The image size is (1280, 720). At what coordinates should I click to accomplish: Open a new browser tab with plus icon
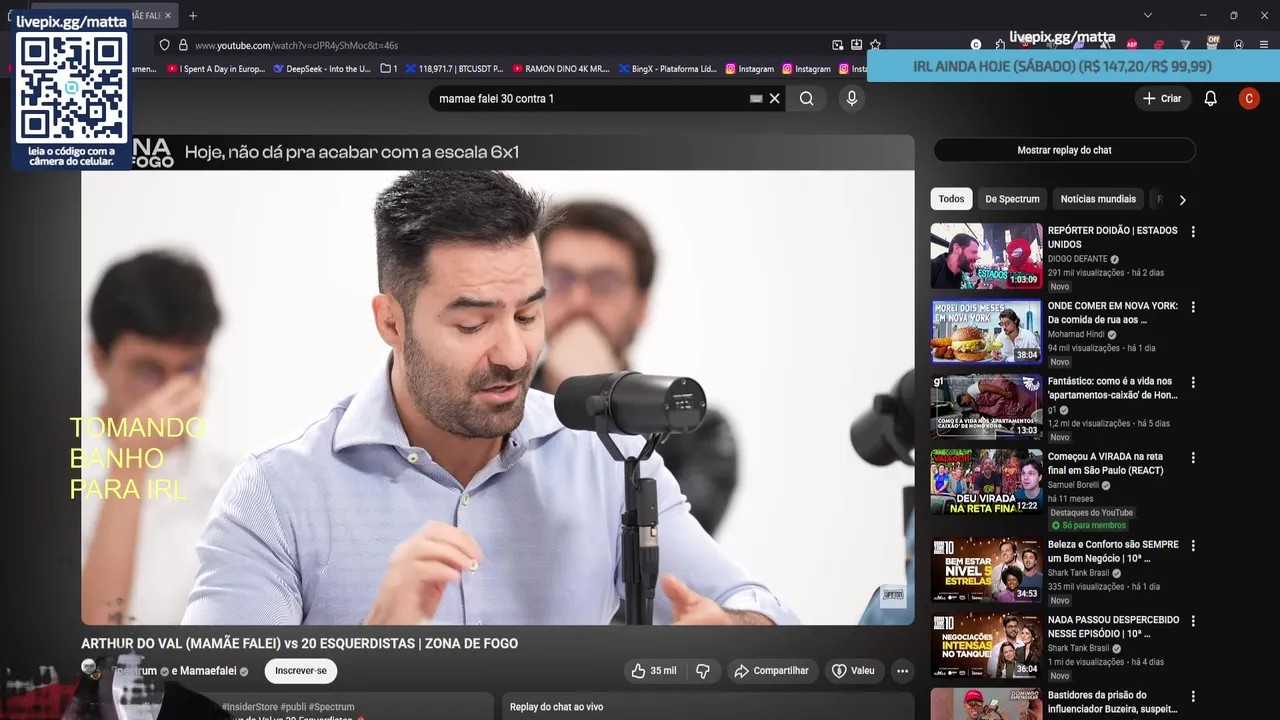pyautogui.click(x=193, y=15)
